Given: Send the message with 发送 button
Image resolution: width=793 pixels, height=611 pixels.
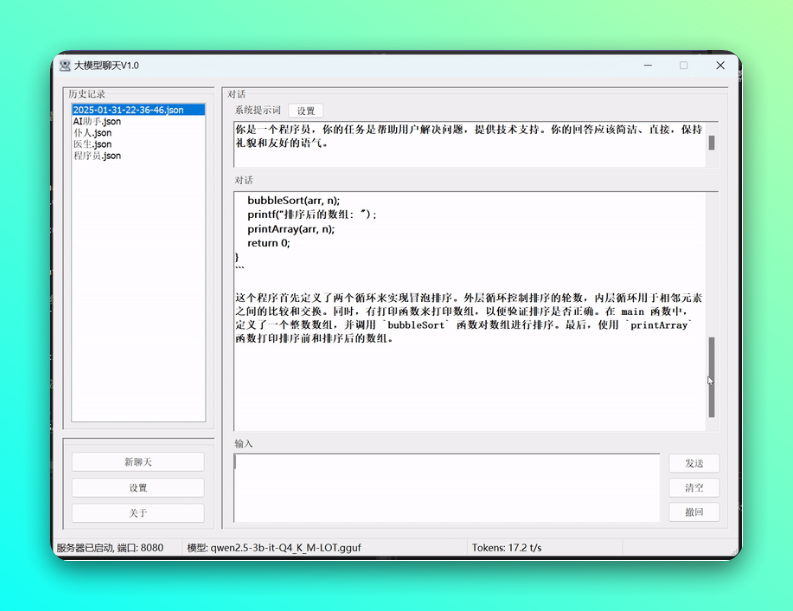Looking at the screenshot, I should tap(694, 463).
